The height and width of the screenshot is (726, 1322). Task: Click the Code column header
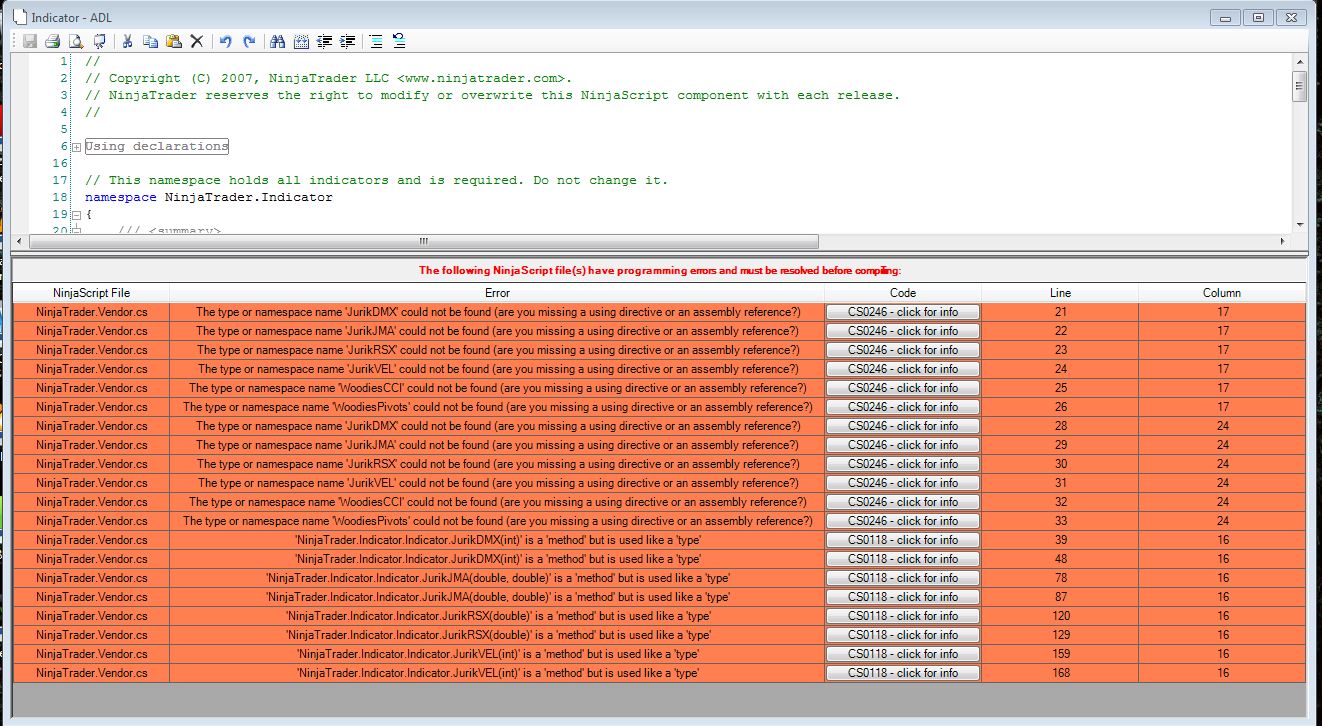point(903,293)
